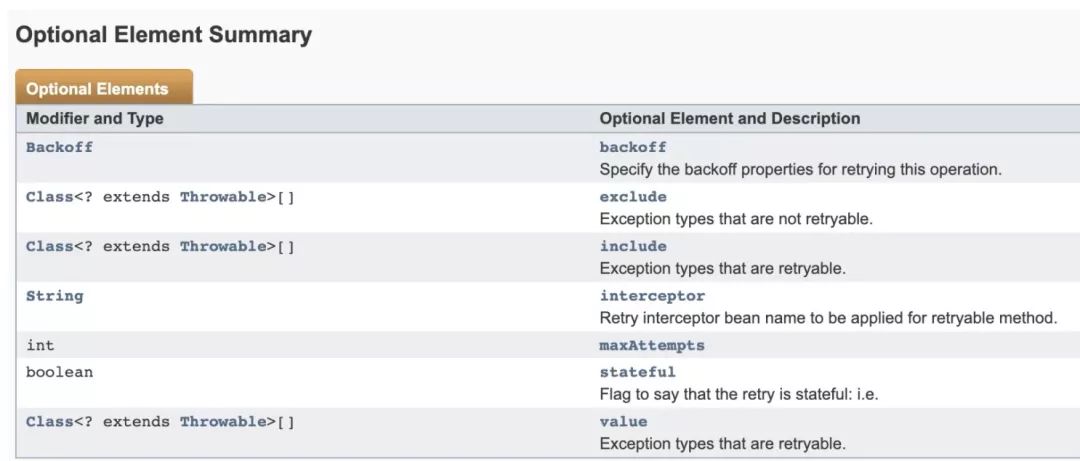Follow the interceptor element link
1080x461 pixels.
pos(652,296)
